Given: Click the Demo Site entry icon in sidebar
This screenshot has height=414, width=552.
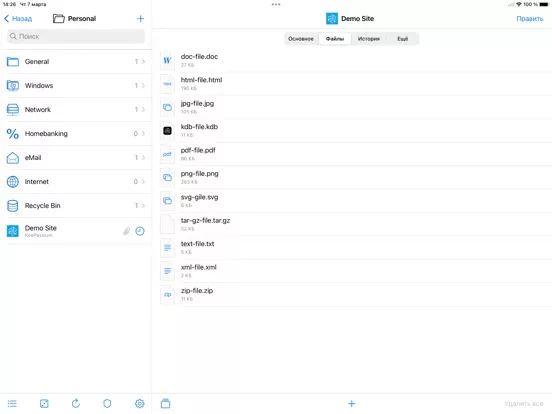Looking at the screenshot, I should point(13,231).
